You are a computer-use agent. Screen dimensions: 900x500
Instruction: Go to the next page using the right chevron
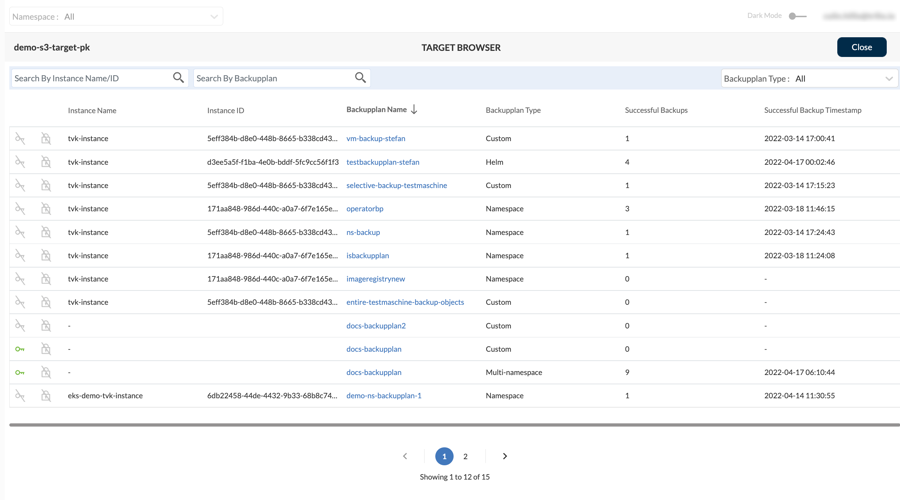[x=505, y=456]
